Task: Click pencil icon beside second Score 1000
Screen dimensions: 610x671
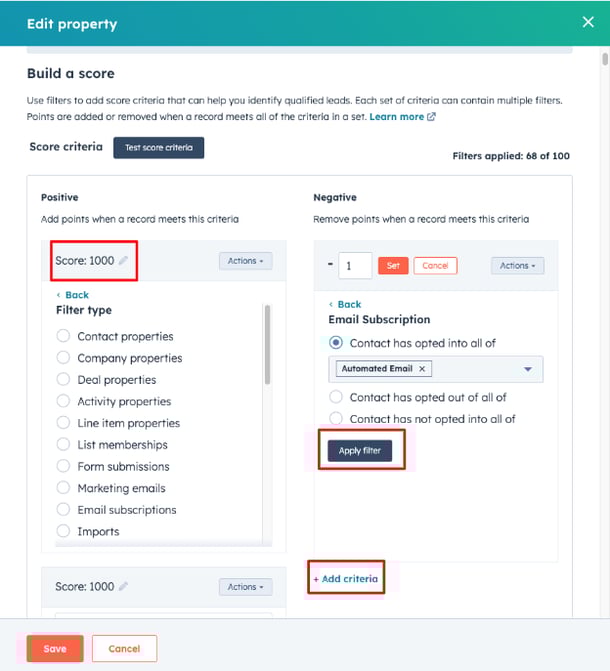Action: 123,586
